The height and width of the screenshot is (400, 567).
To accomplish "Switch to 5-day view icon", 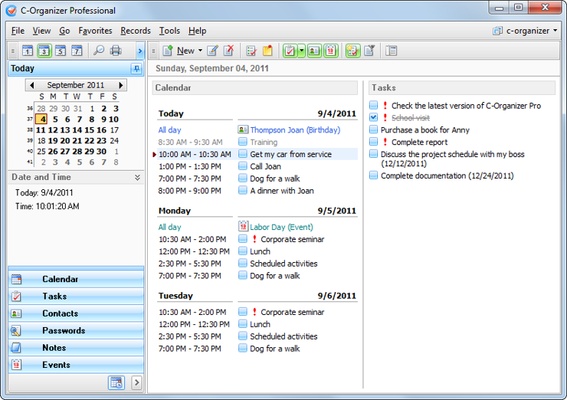I will coord(60,51).
